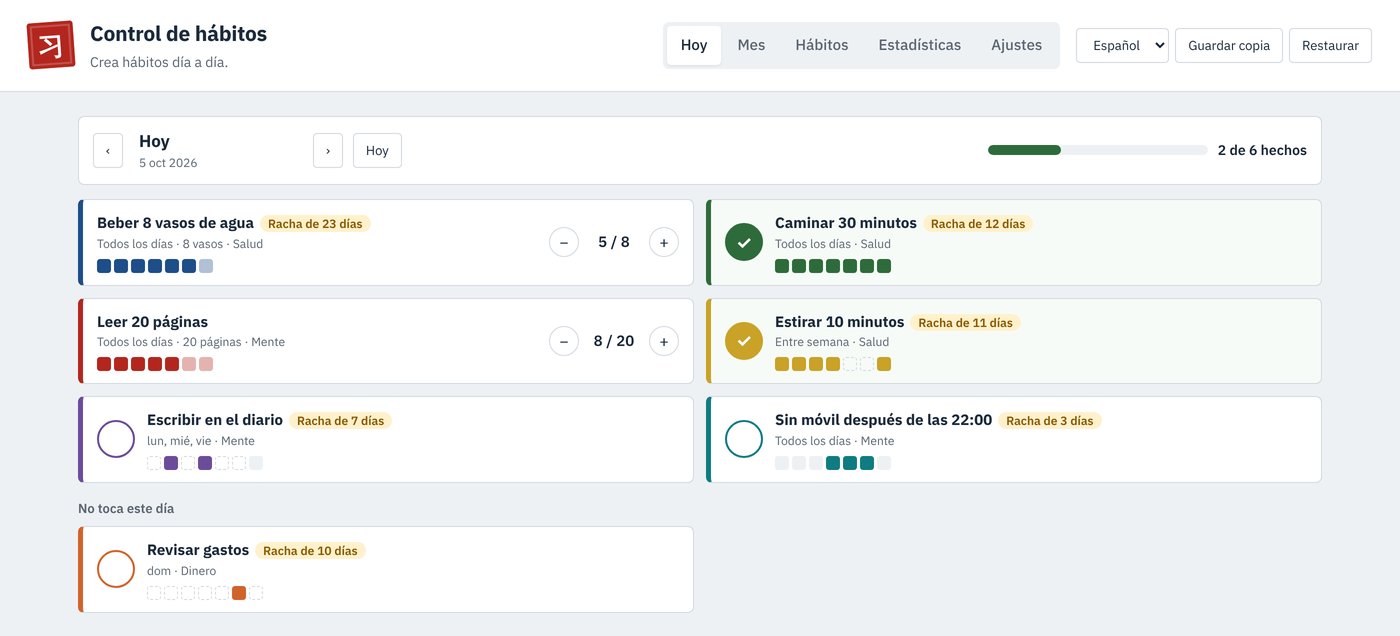This screenshot has width=1400, height=636.
Task: Increase water glasses count with plus
Action: click(x=664, y=242)
